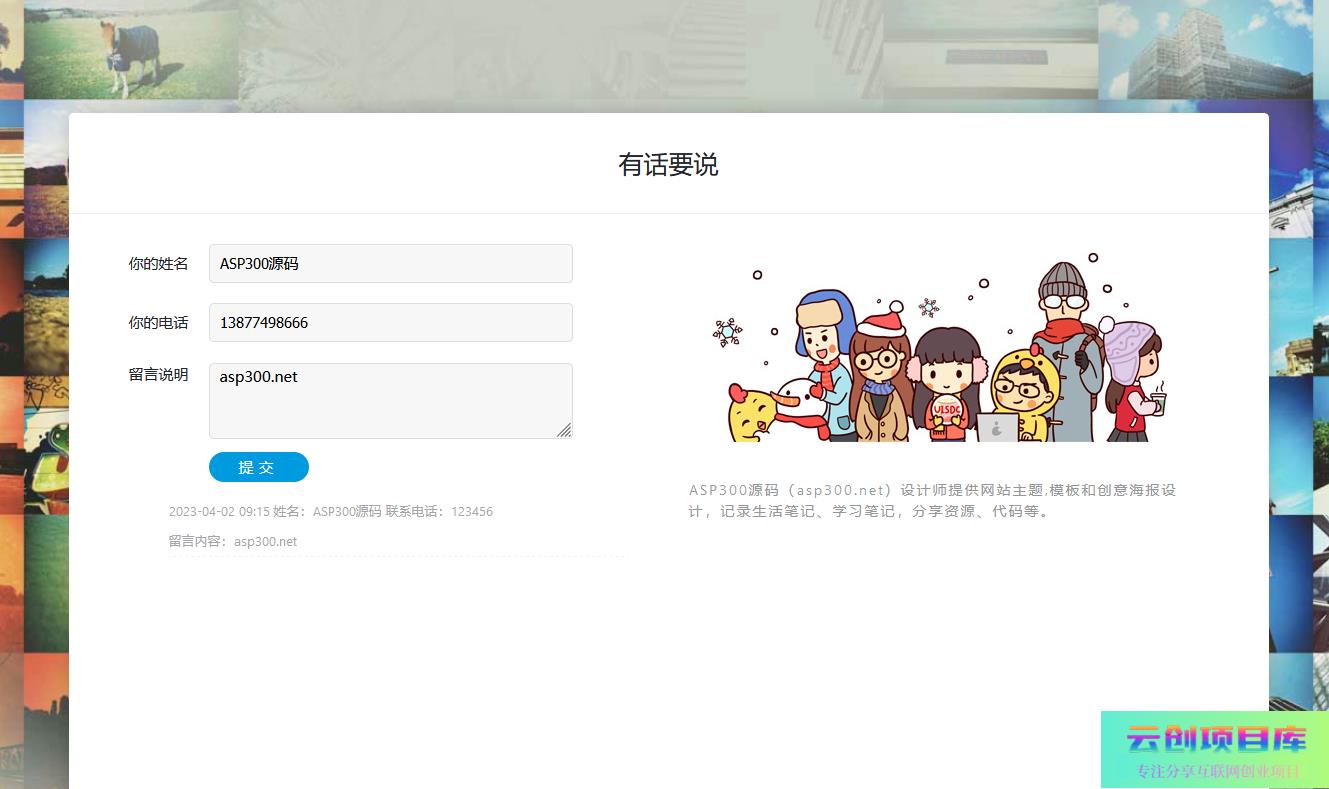1329x789 pixels.
Task: Select the girl with the red Santa hat
Action: [880, 370]
